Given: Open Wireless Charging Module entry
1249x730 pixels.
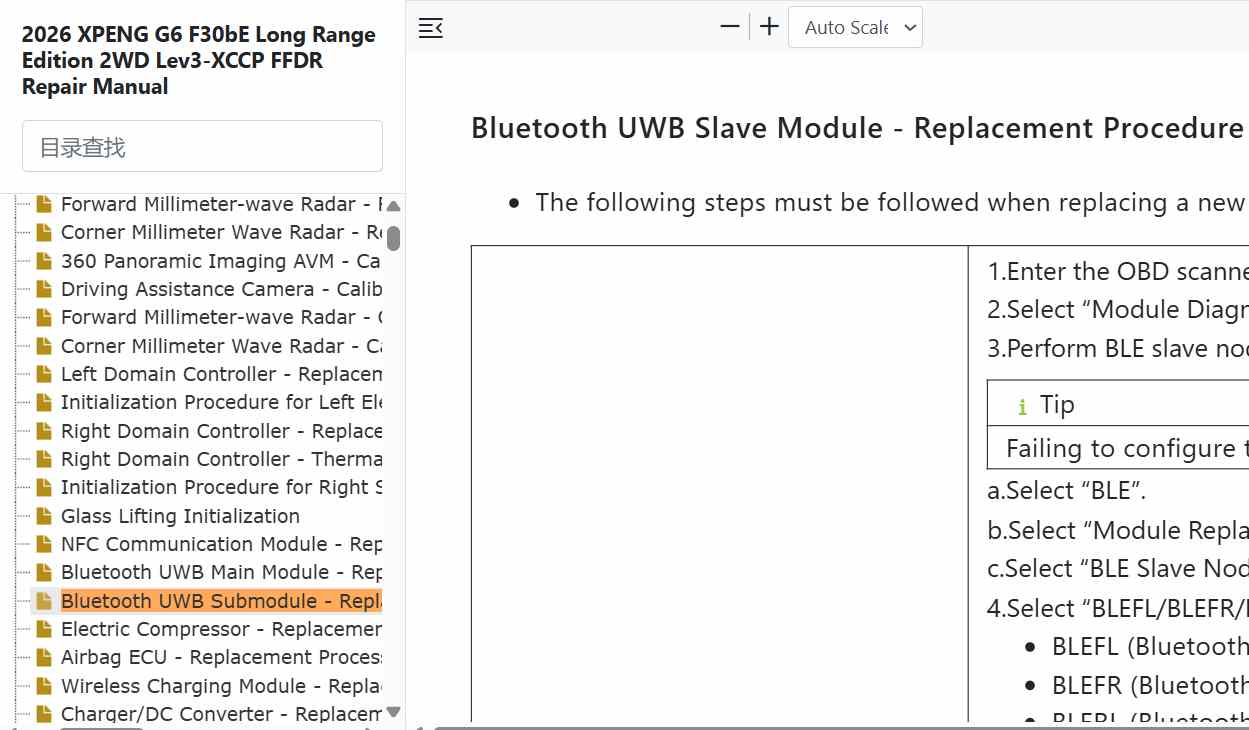Looking at the screenshot, I should click(221, 686).
